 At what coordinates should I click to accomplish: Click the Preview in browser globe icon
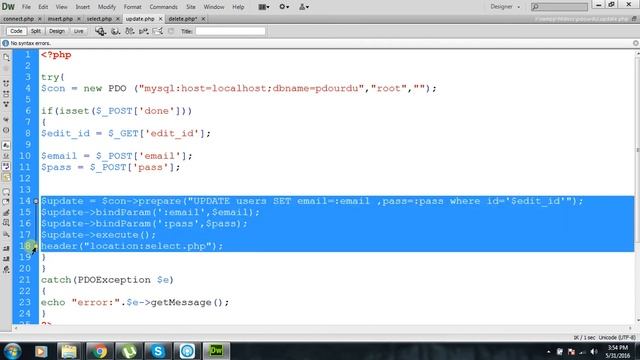(116, 31)
